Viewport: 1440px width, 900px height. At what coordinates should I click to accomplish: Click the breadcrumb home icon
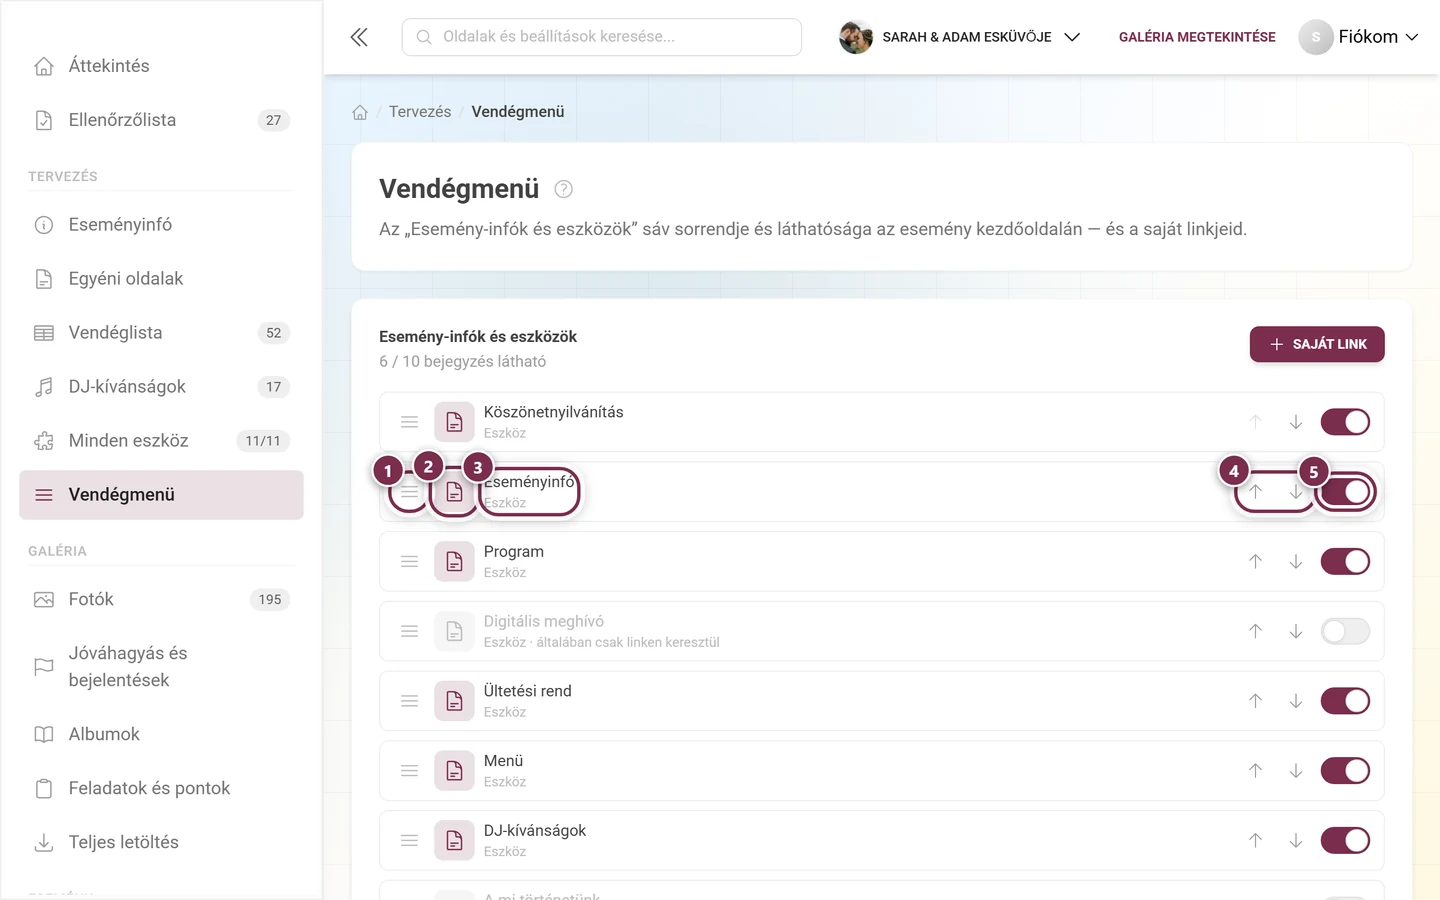(360, 112)
